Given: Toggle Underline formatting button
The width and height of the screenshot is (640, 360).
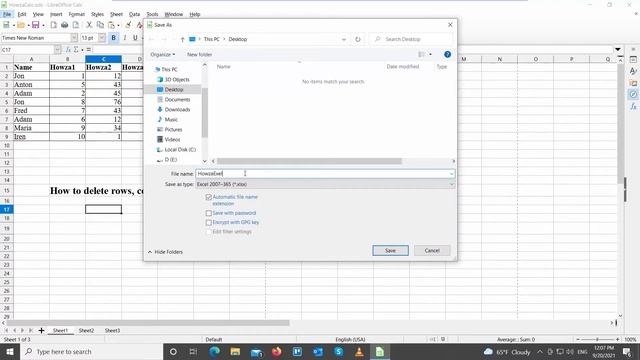Looking at the screenshot, I should [x=135, y=38].
